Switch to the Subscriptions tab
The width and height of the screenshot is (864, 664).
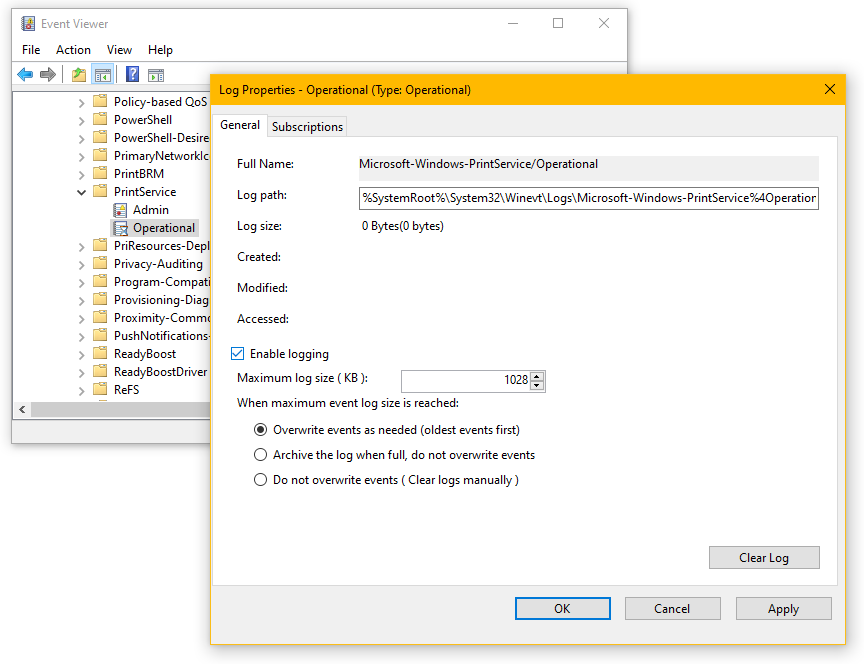pyautogui.click(x=307, y=127)
